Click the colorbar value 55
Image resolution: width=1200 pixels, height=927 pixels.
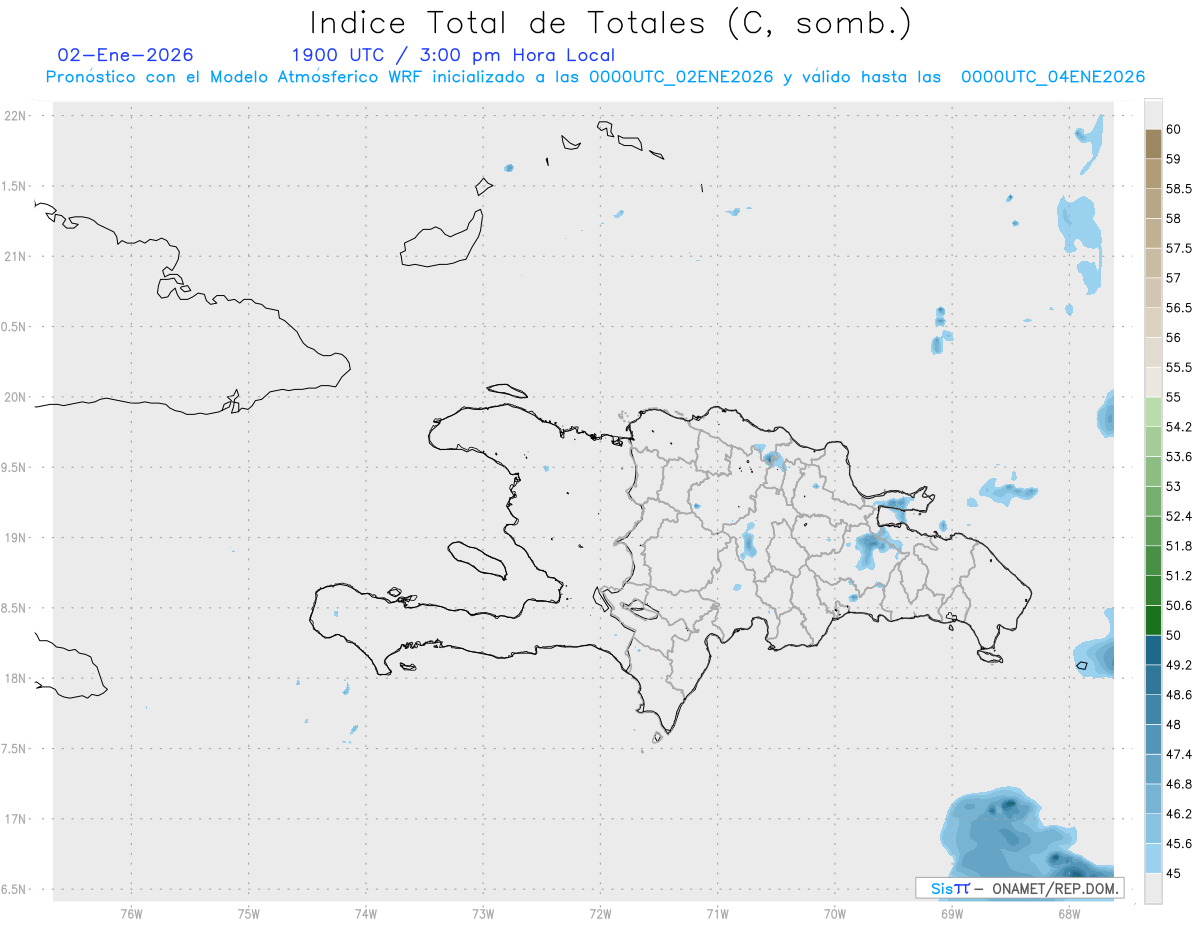(1173, 397)
